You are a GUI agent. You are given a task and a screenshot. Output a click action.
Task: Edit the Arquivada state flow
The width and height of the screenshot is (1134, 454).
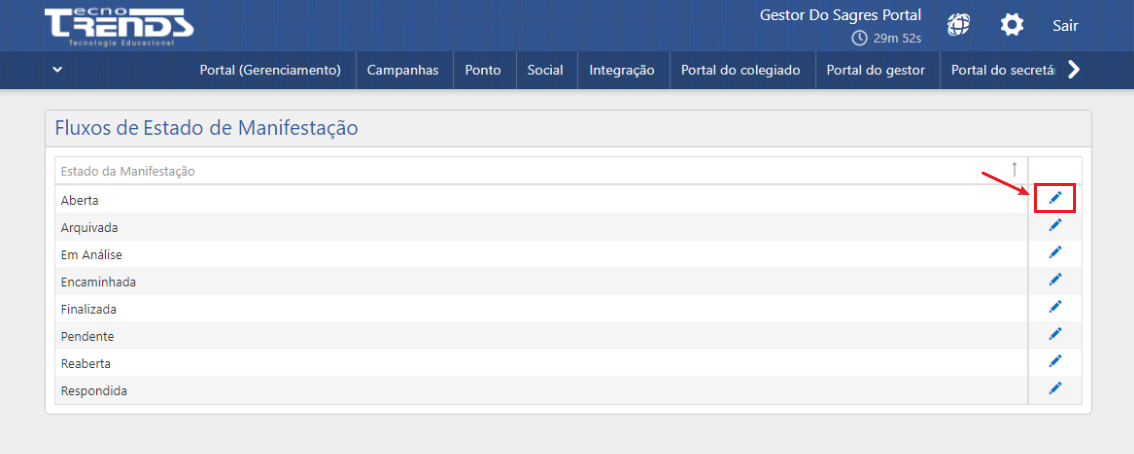(x=1055, y=225)
